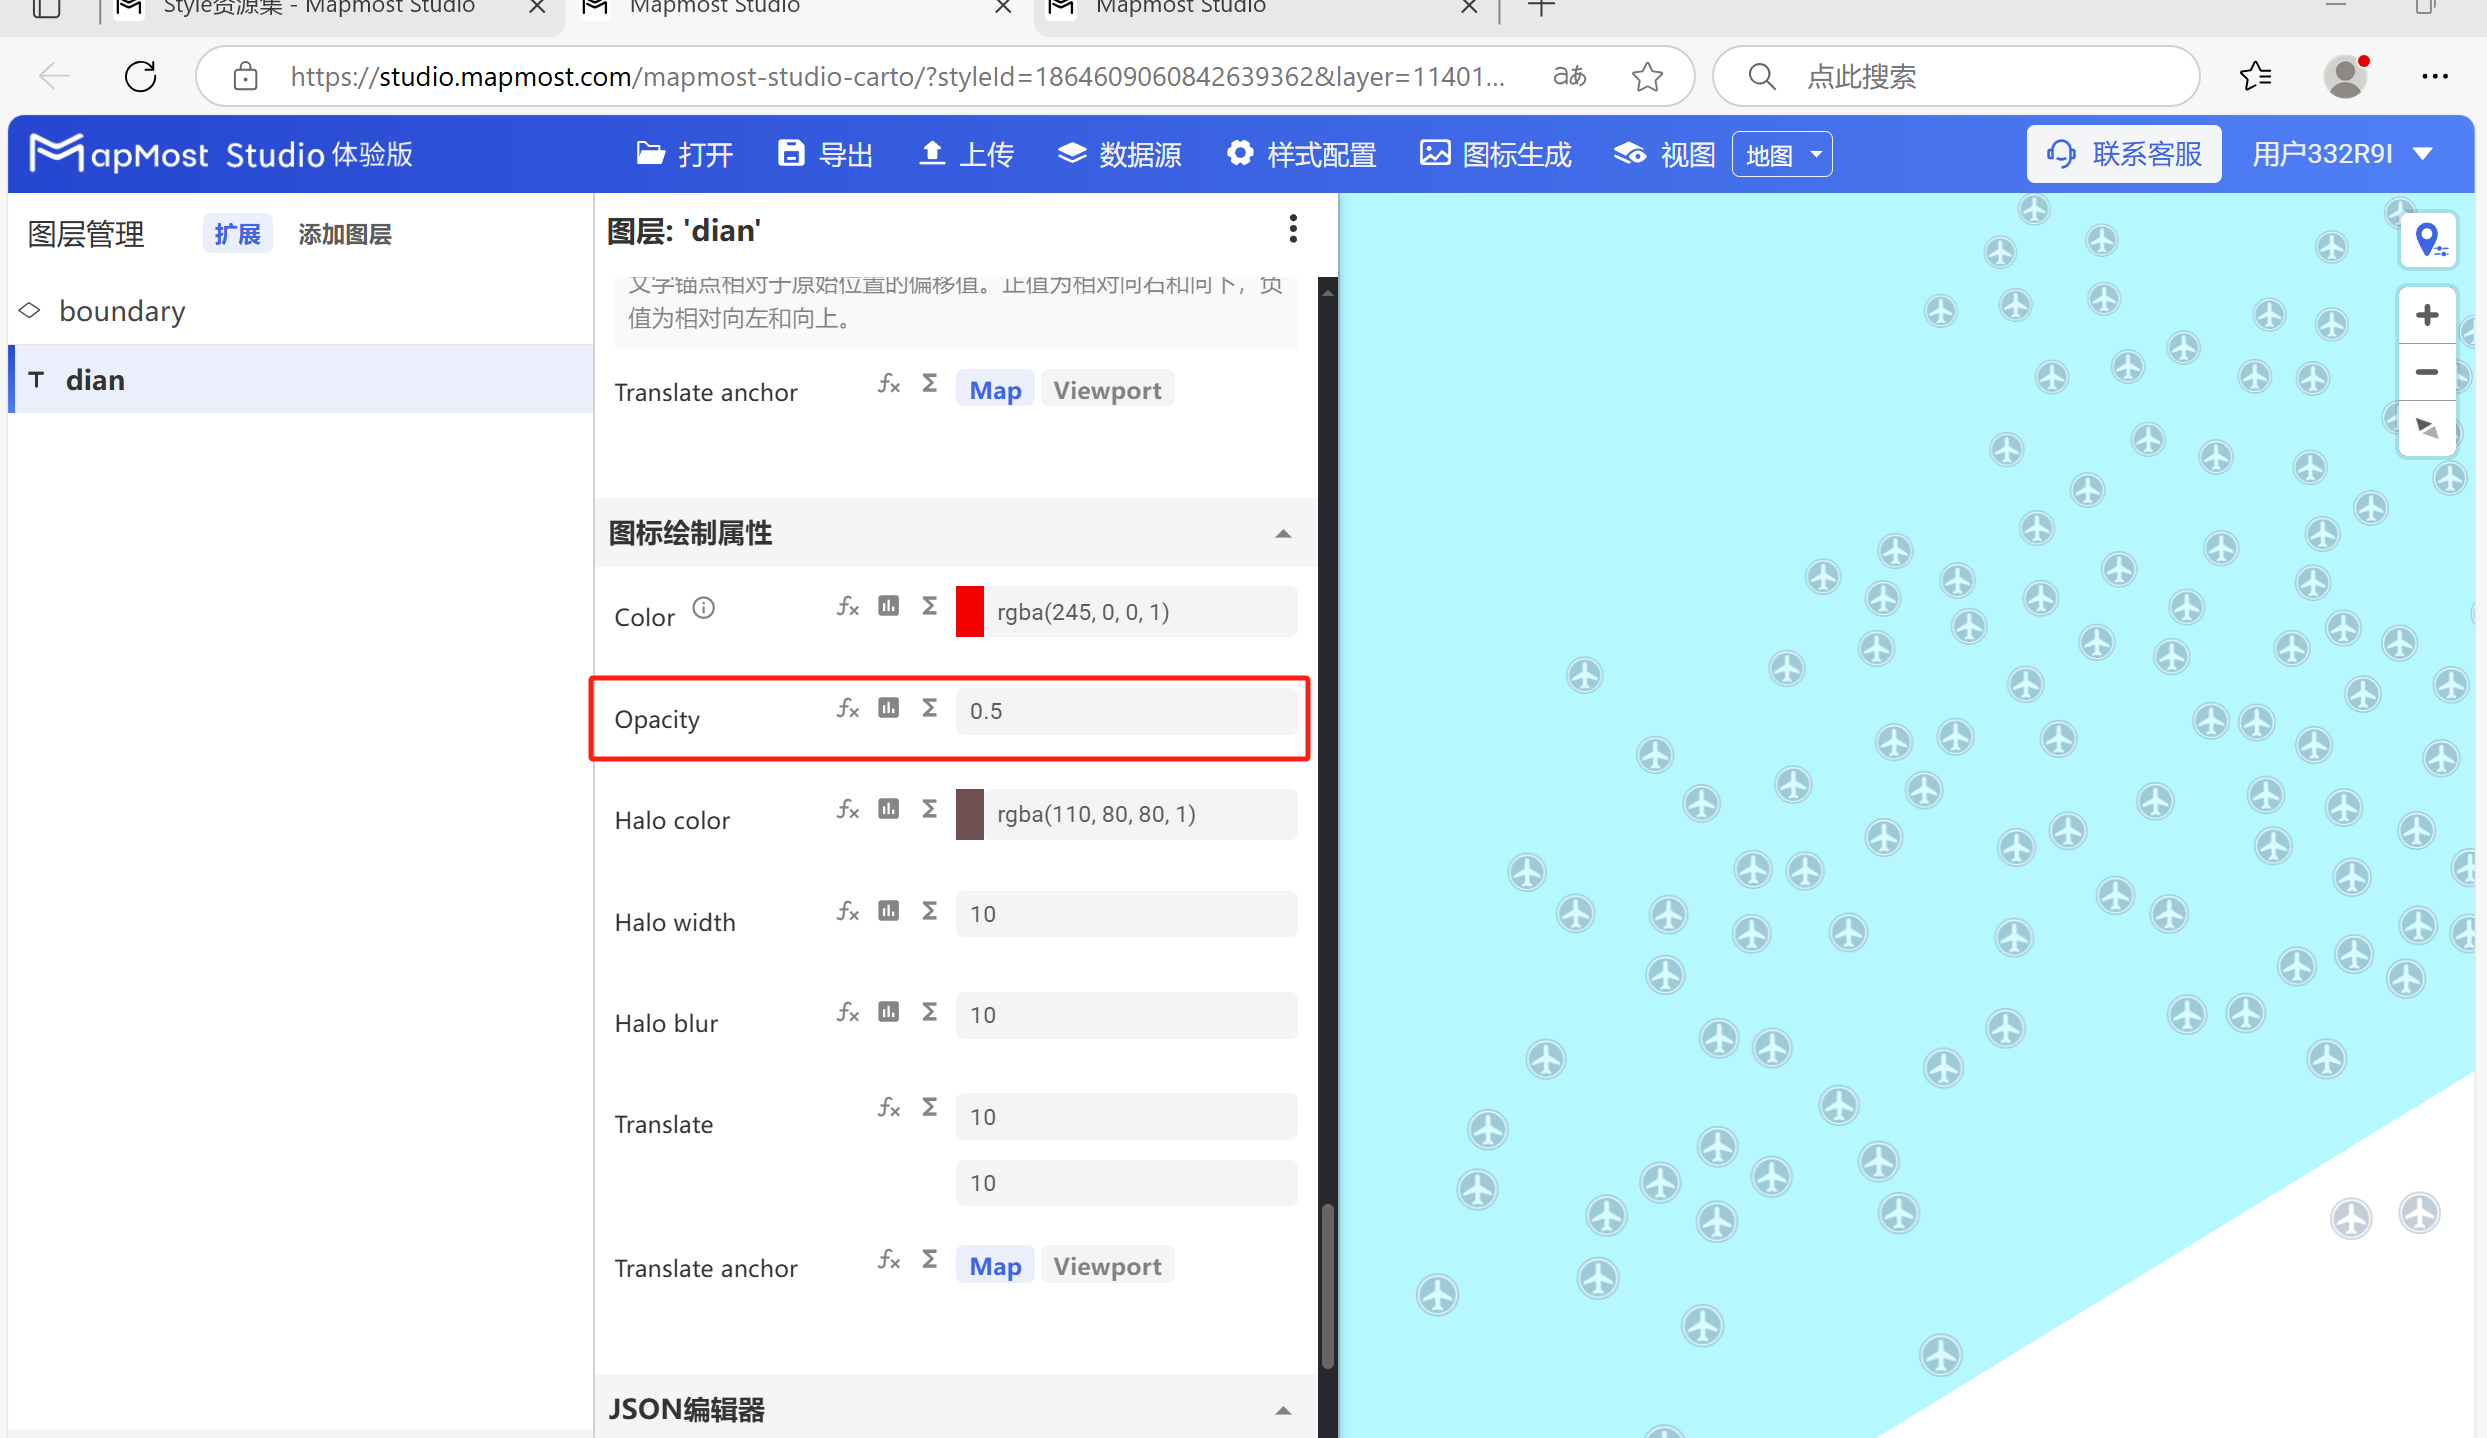Enable data-driven styling for Color
Viewport: 2487px width, 1438px height.
tap(888, 606)
